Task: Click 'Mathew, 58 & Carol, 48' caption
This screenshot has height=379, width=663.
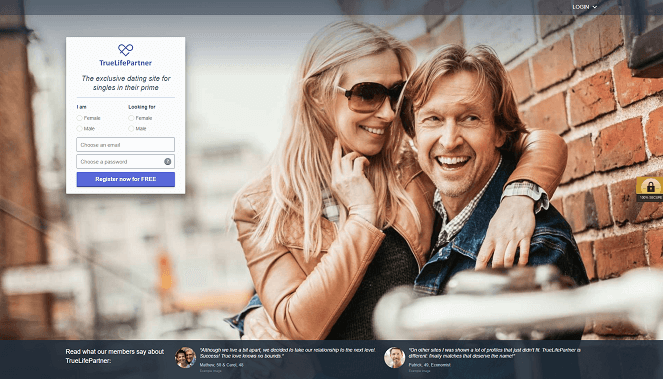Action: pos(222,365)
